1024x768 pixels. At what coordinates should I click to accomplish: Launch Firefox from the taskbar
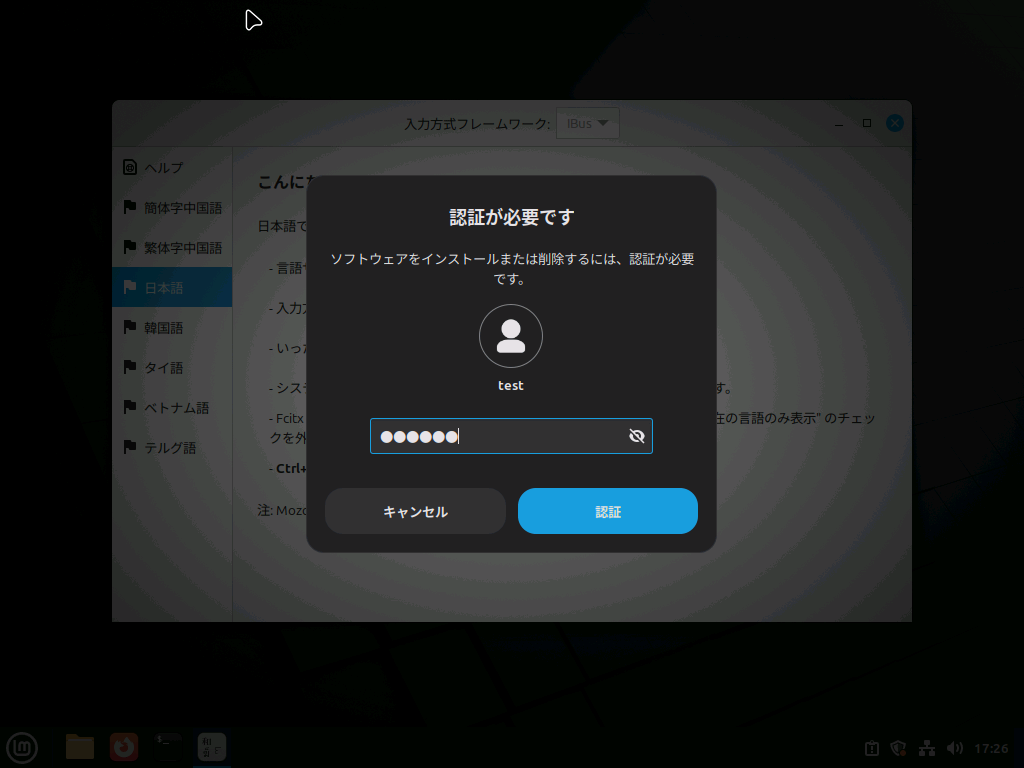tap(123, 746)
